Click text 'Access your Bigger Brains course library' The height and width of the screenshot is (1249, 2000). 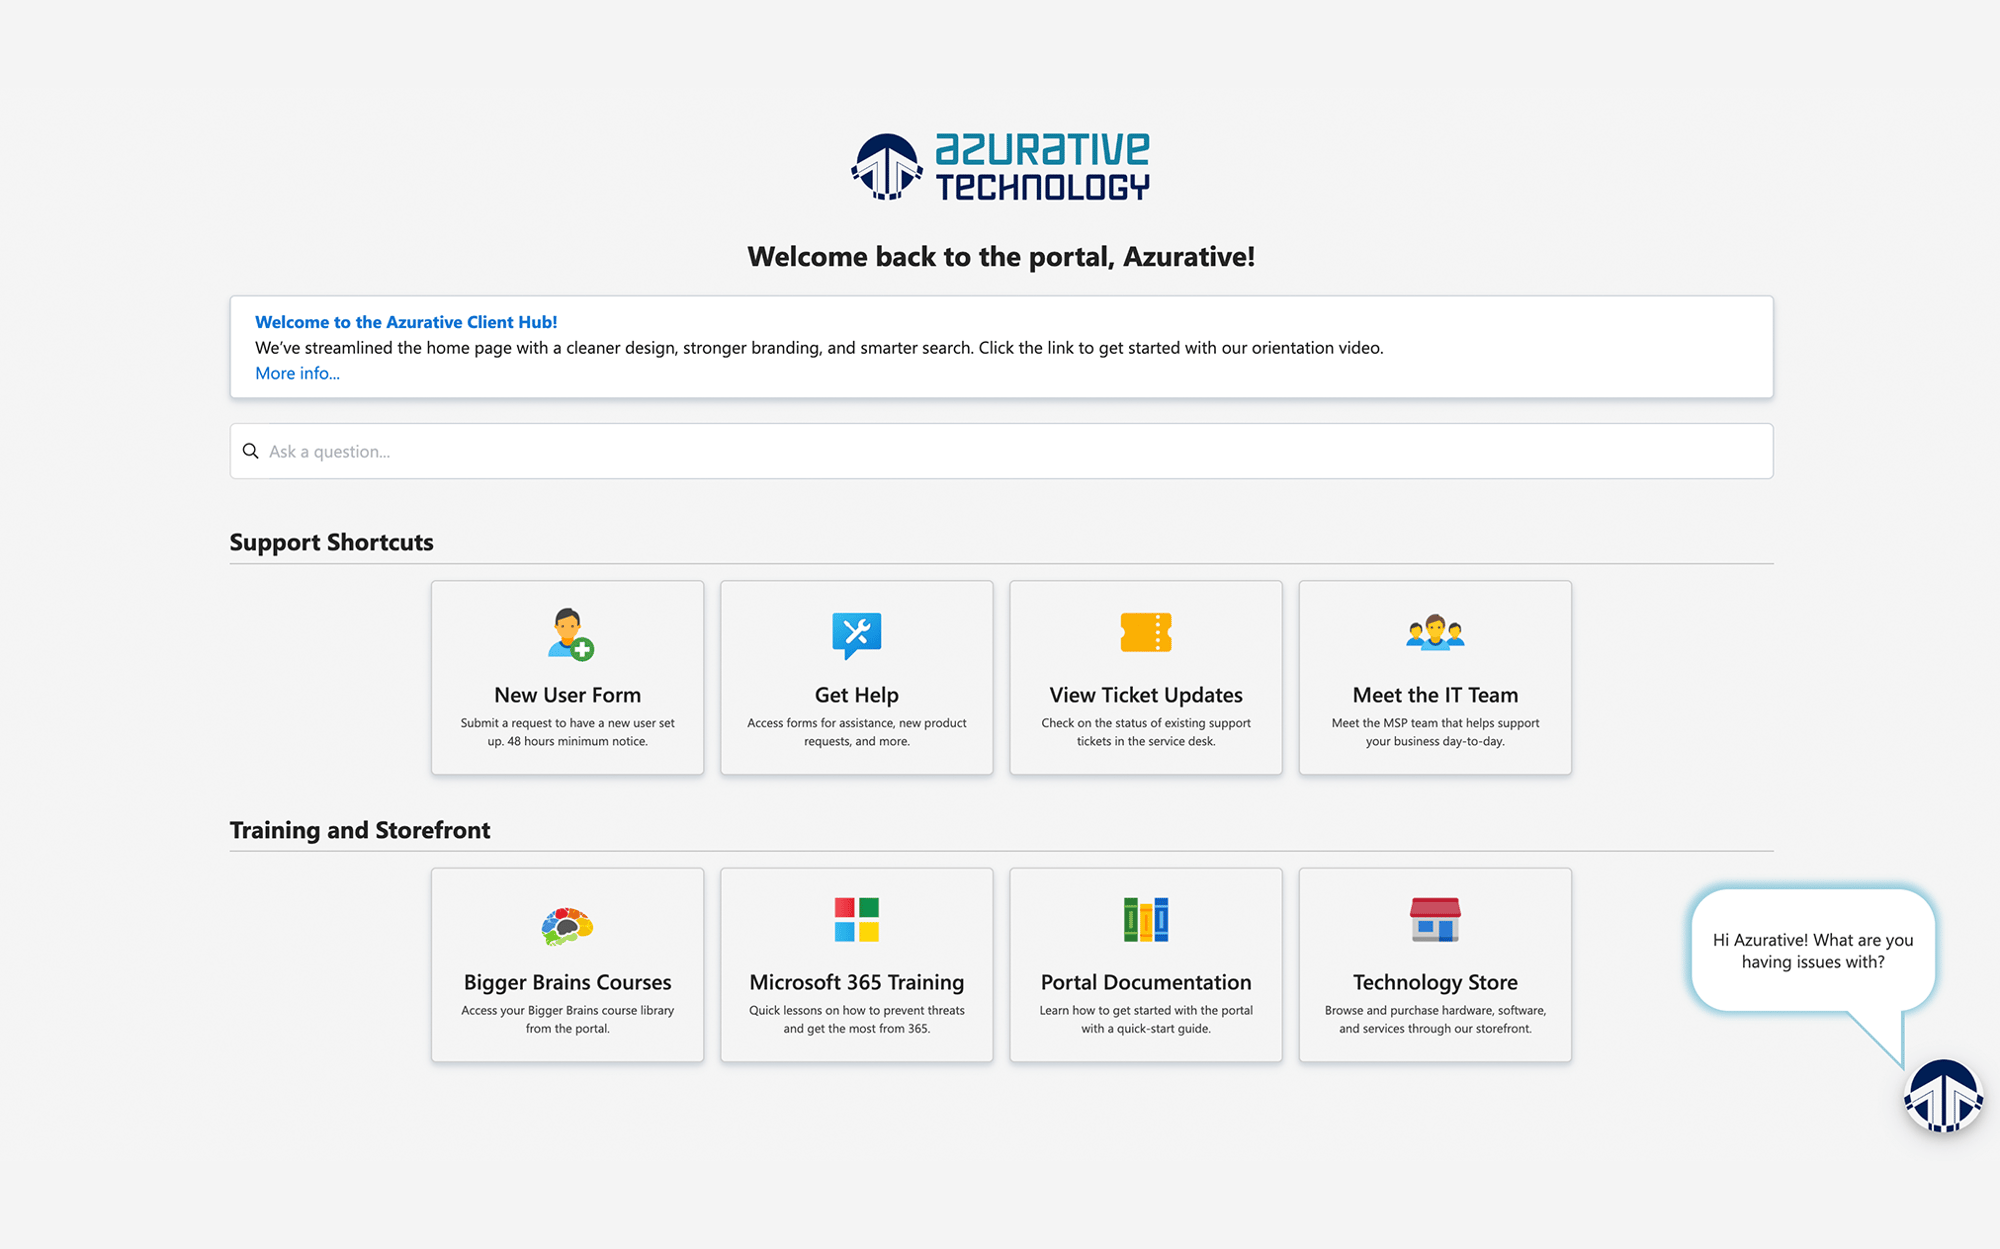click(567, 1010)
